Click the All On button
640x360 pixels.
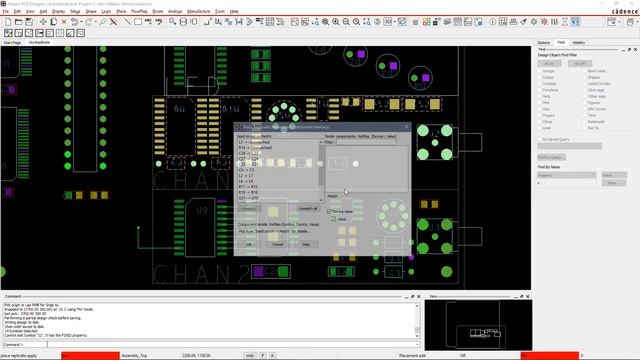coord(549,64)
